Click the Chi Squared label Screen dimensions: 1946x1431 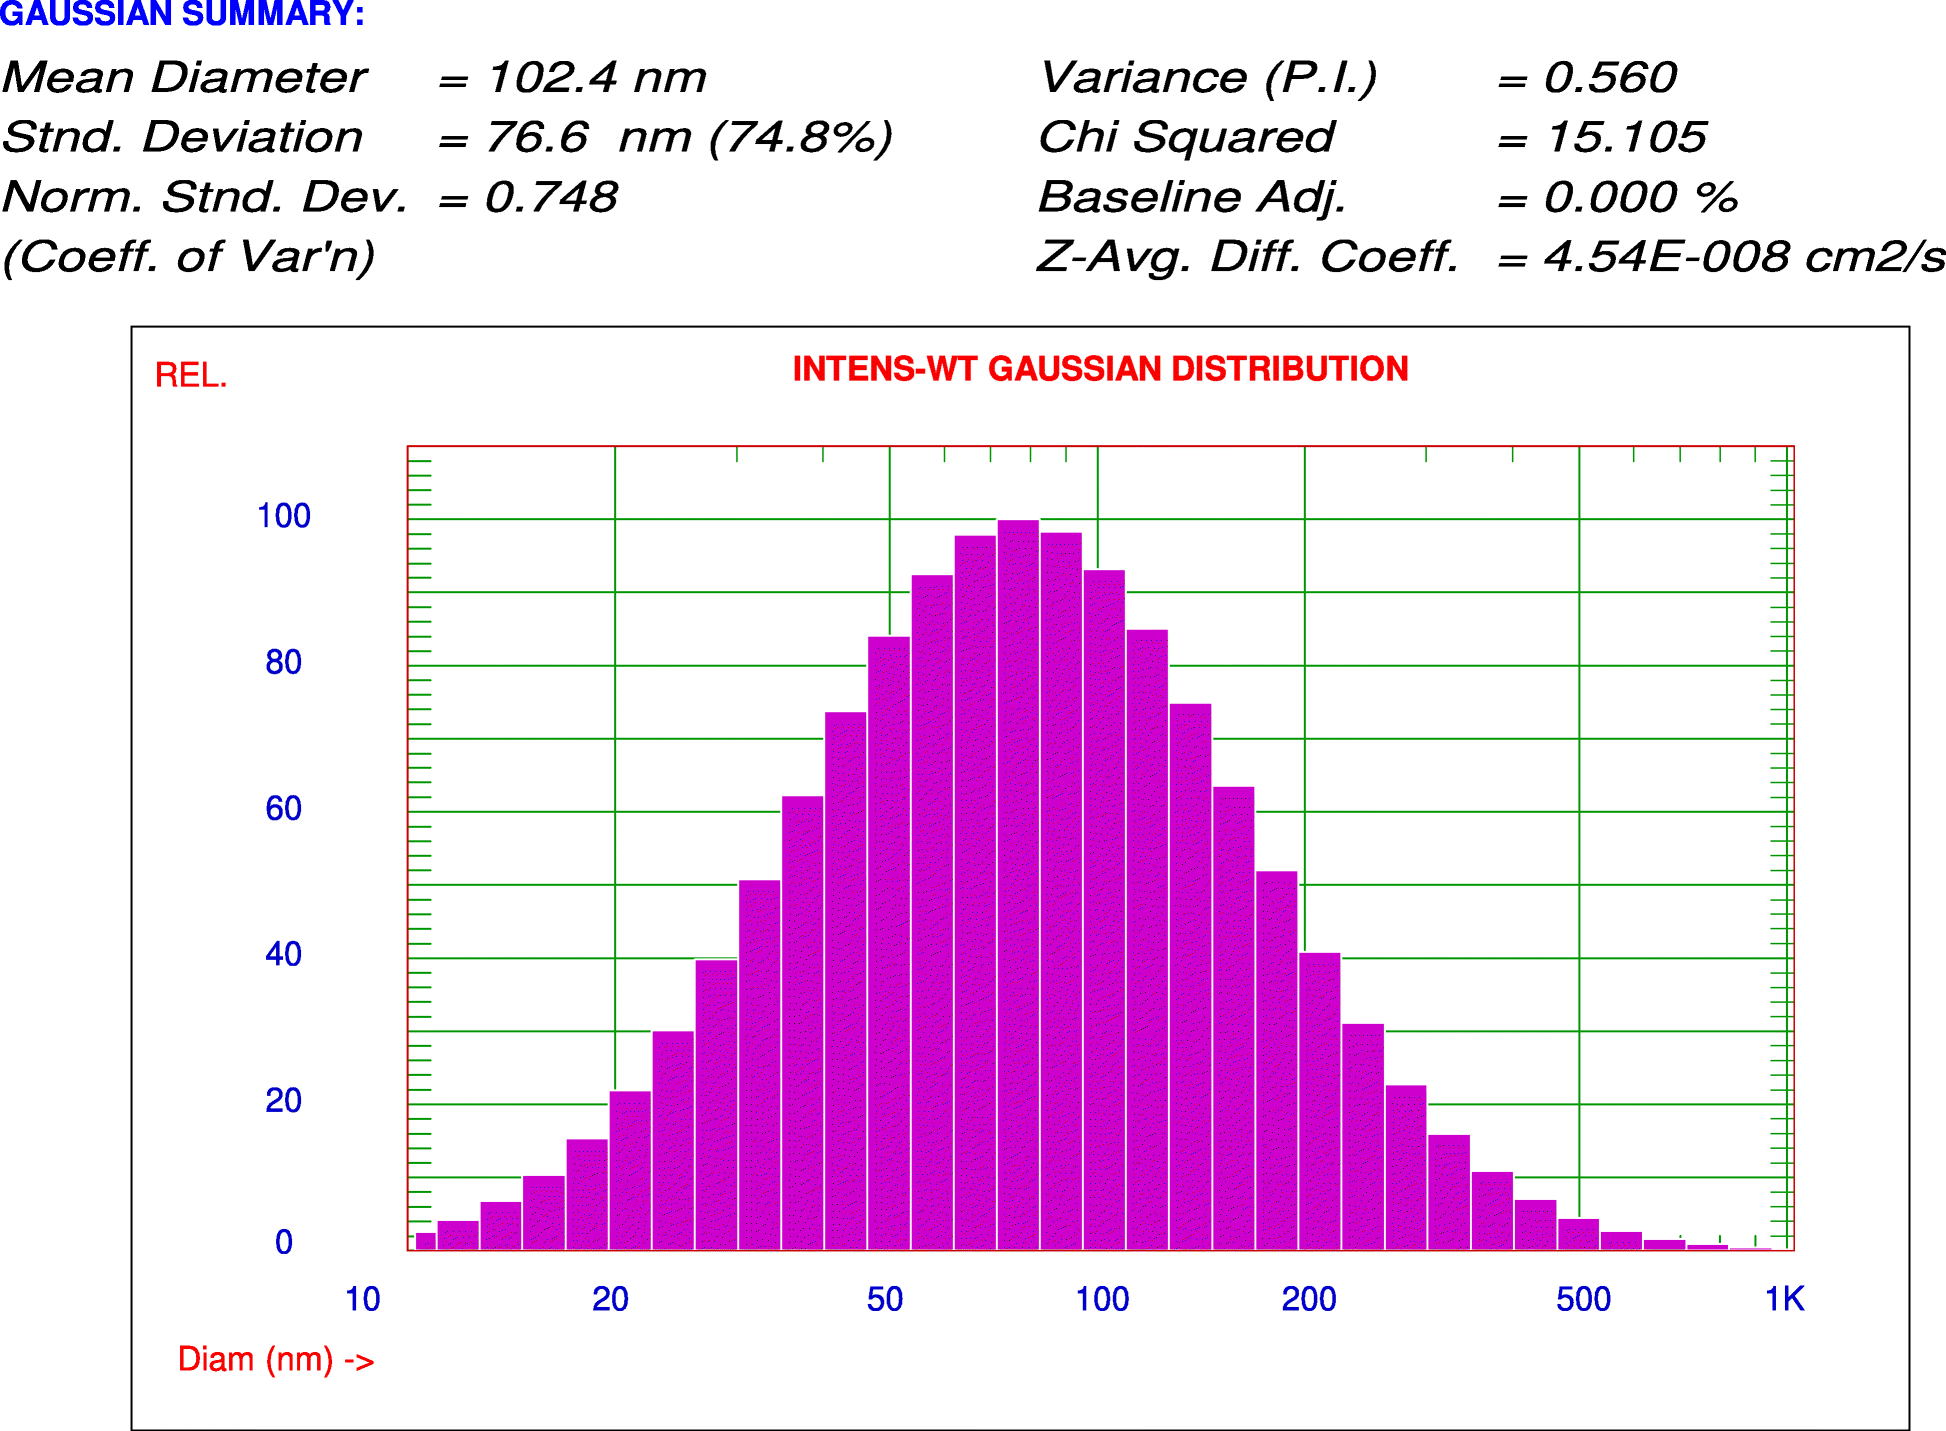point(1187,138)
